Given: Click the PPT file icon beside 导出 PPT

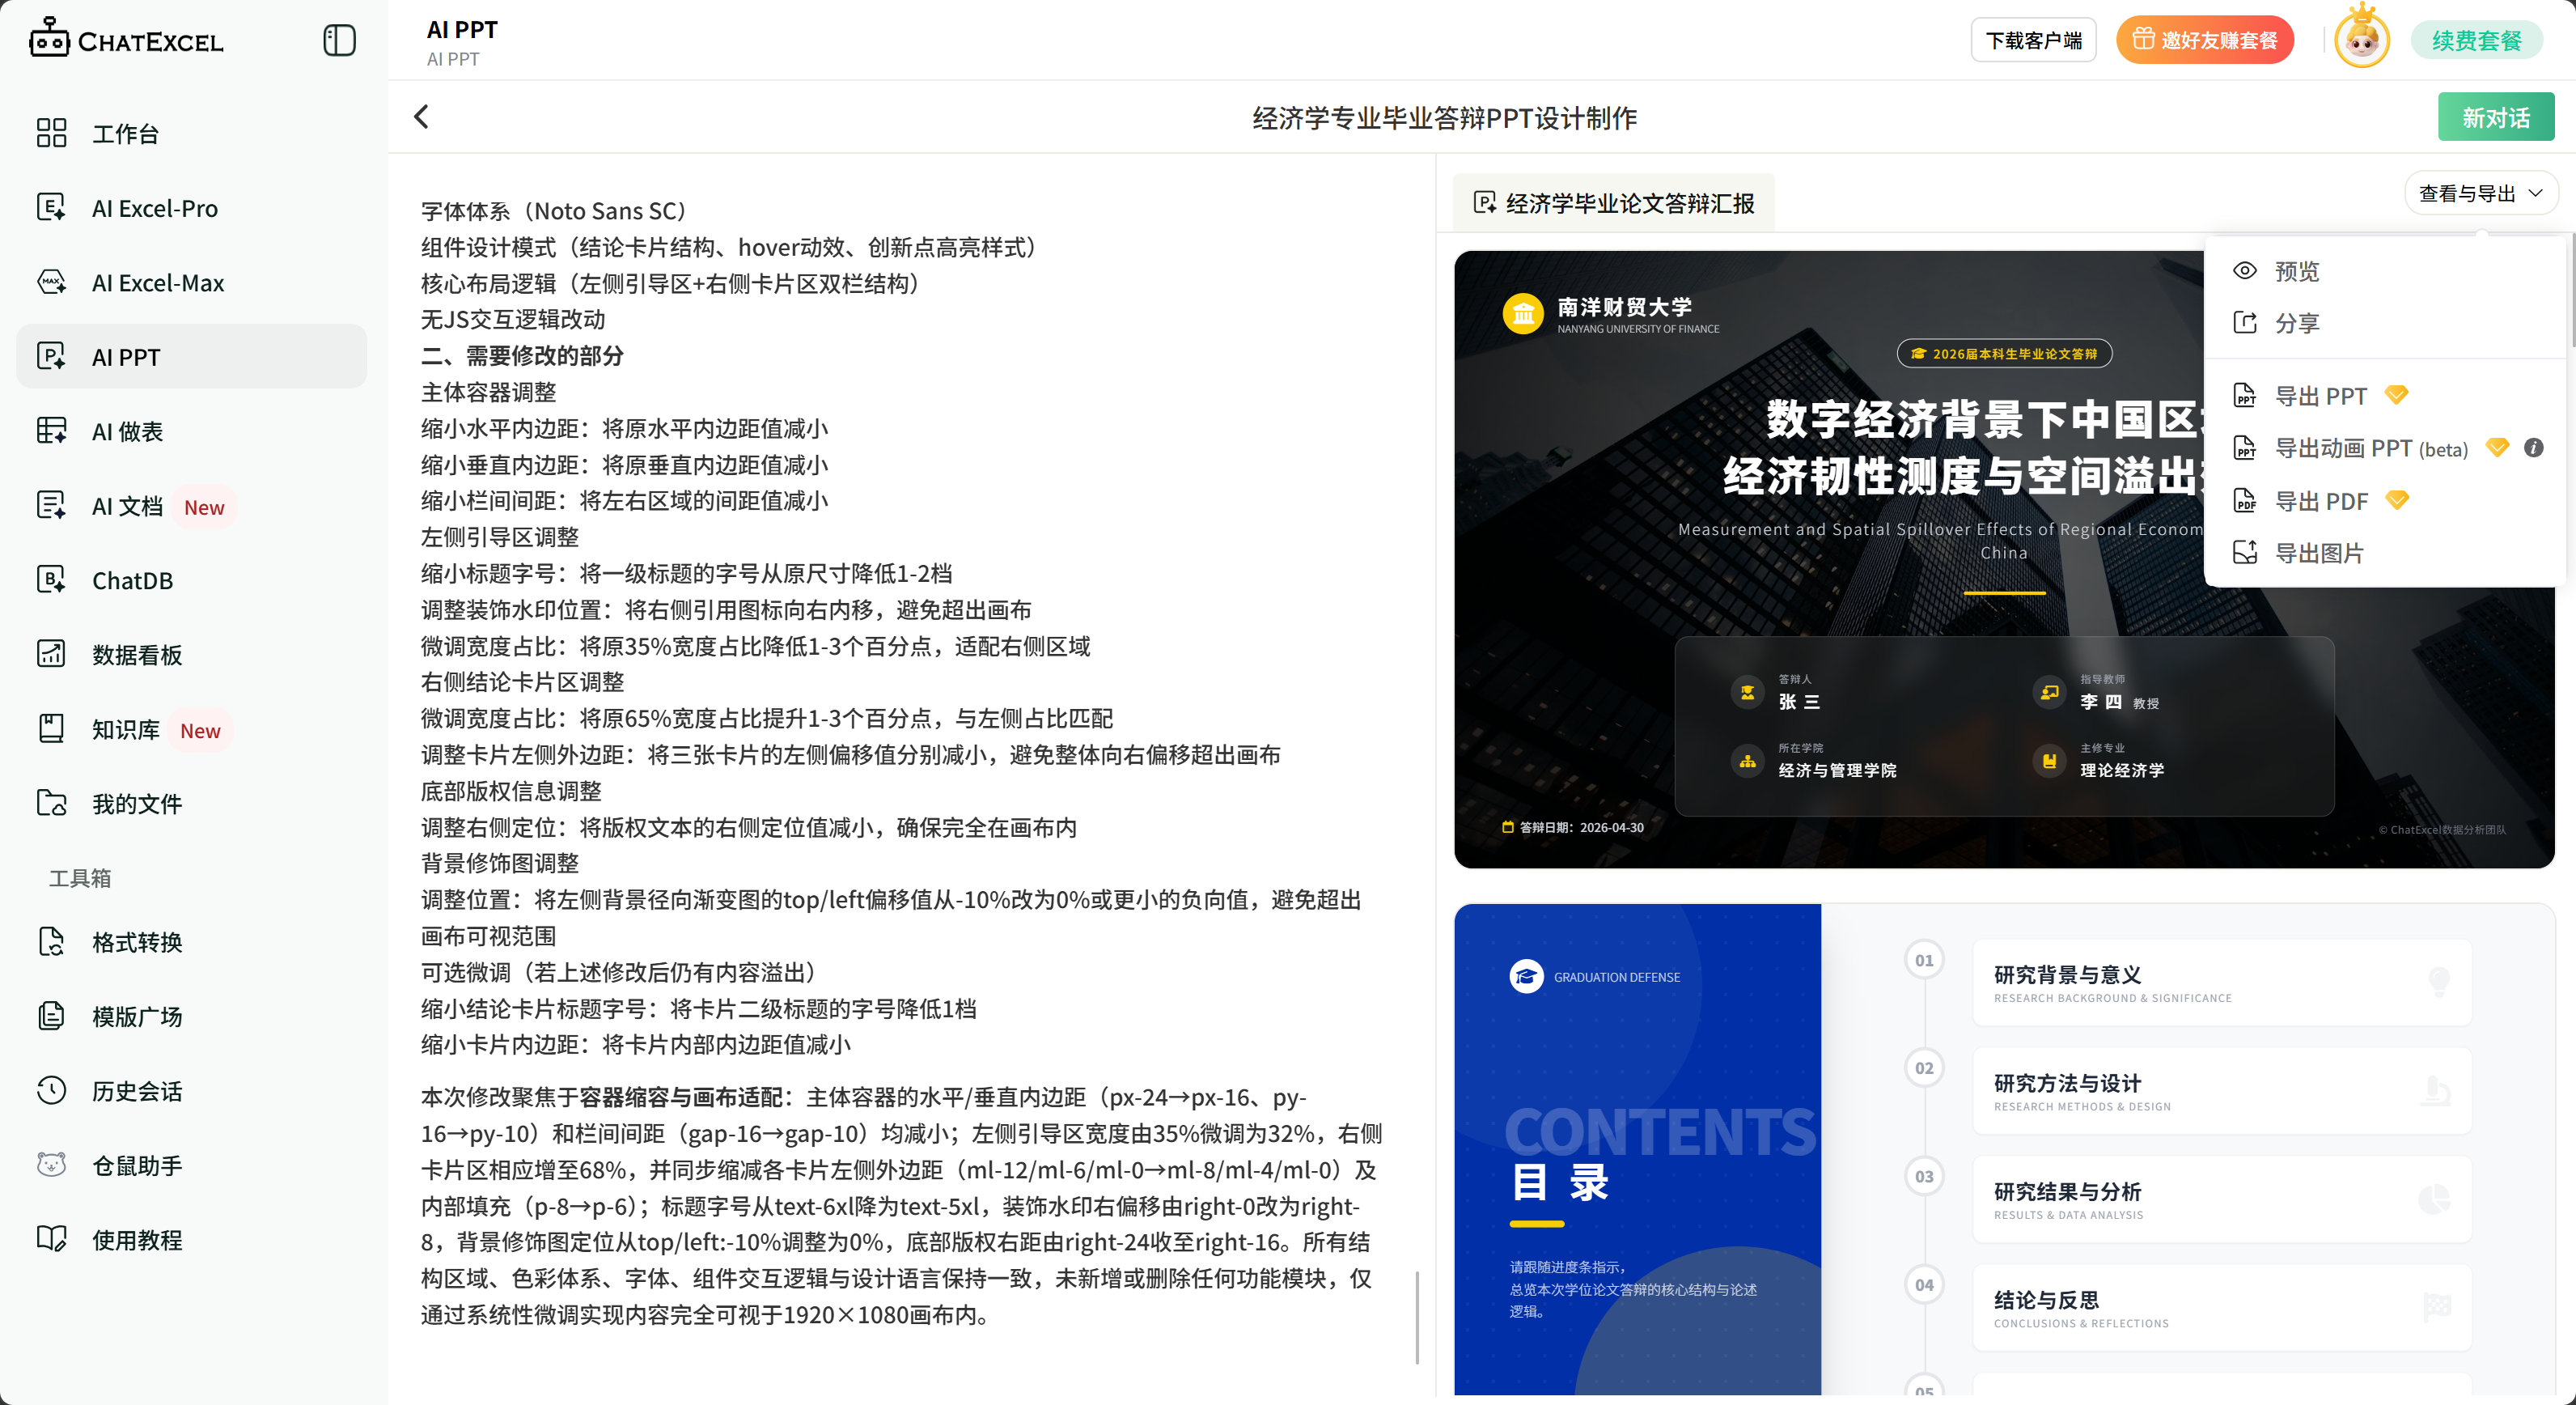Looking at the screenshot, I should (2245, 396).
